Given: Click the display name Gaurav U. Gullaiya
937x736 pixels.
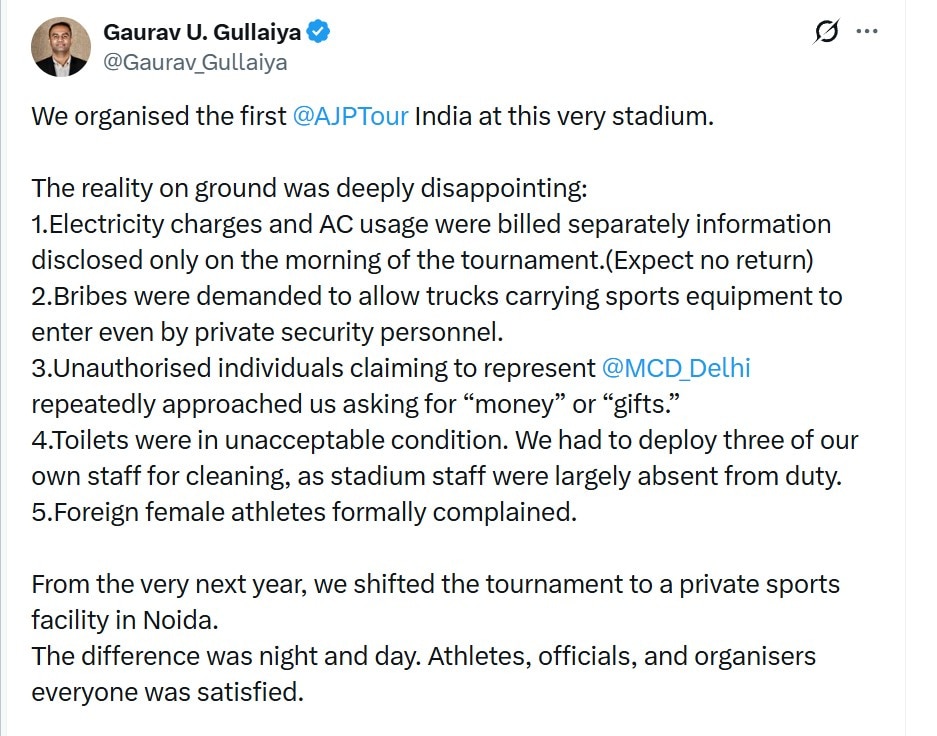Looking at the screenshot, I should click(x=205, y=30).
